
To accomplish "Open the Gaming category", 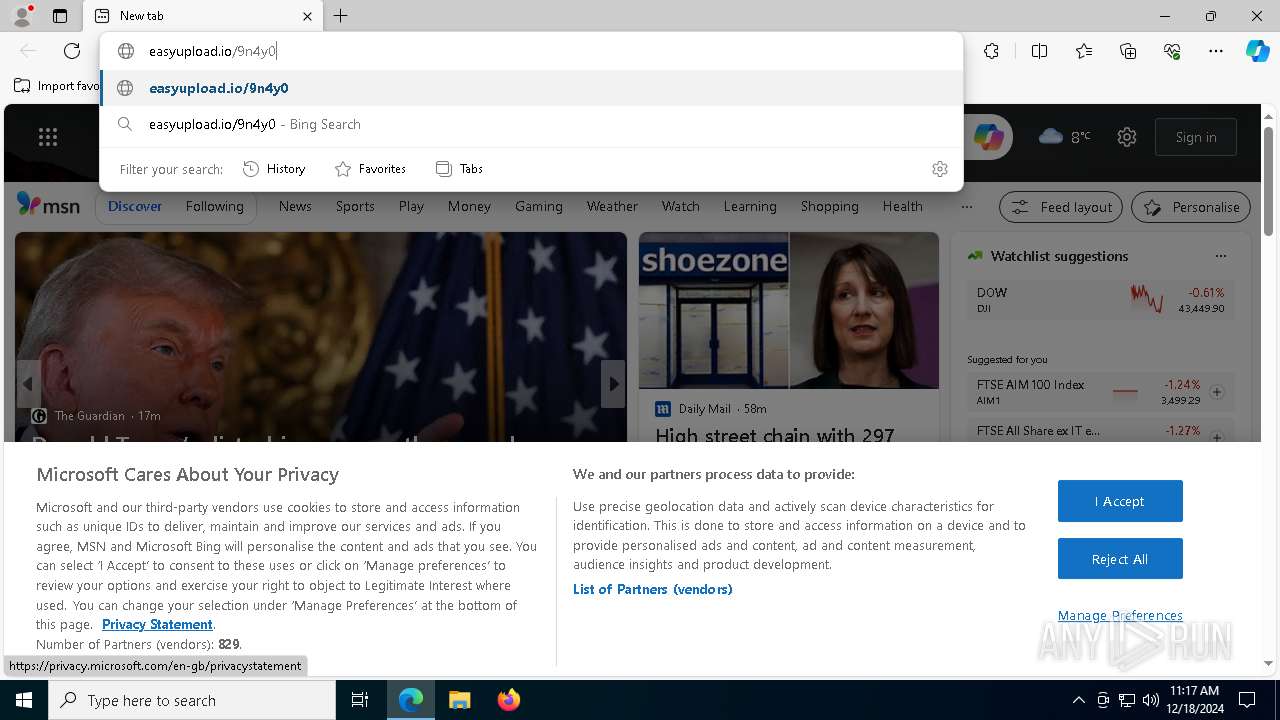I will coord(539,206).
